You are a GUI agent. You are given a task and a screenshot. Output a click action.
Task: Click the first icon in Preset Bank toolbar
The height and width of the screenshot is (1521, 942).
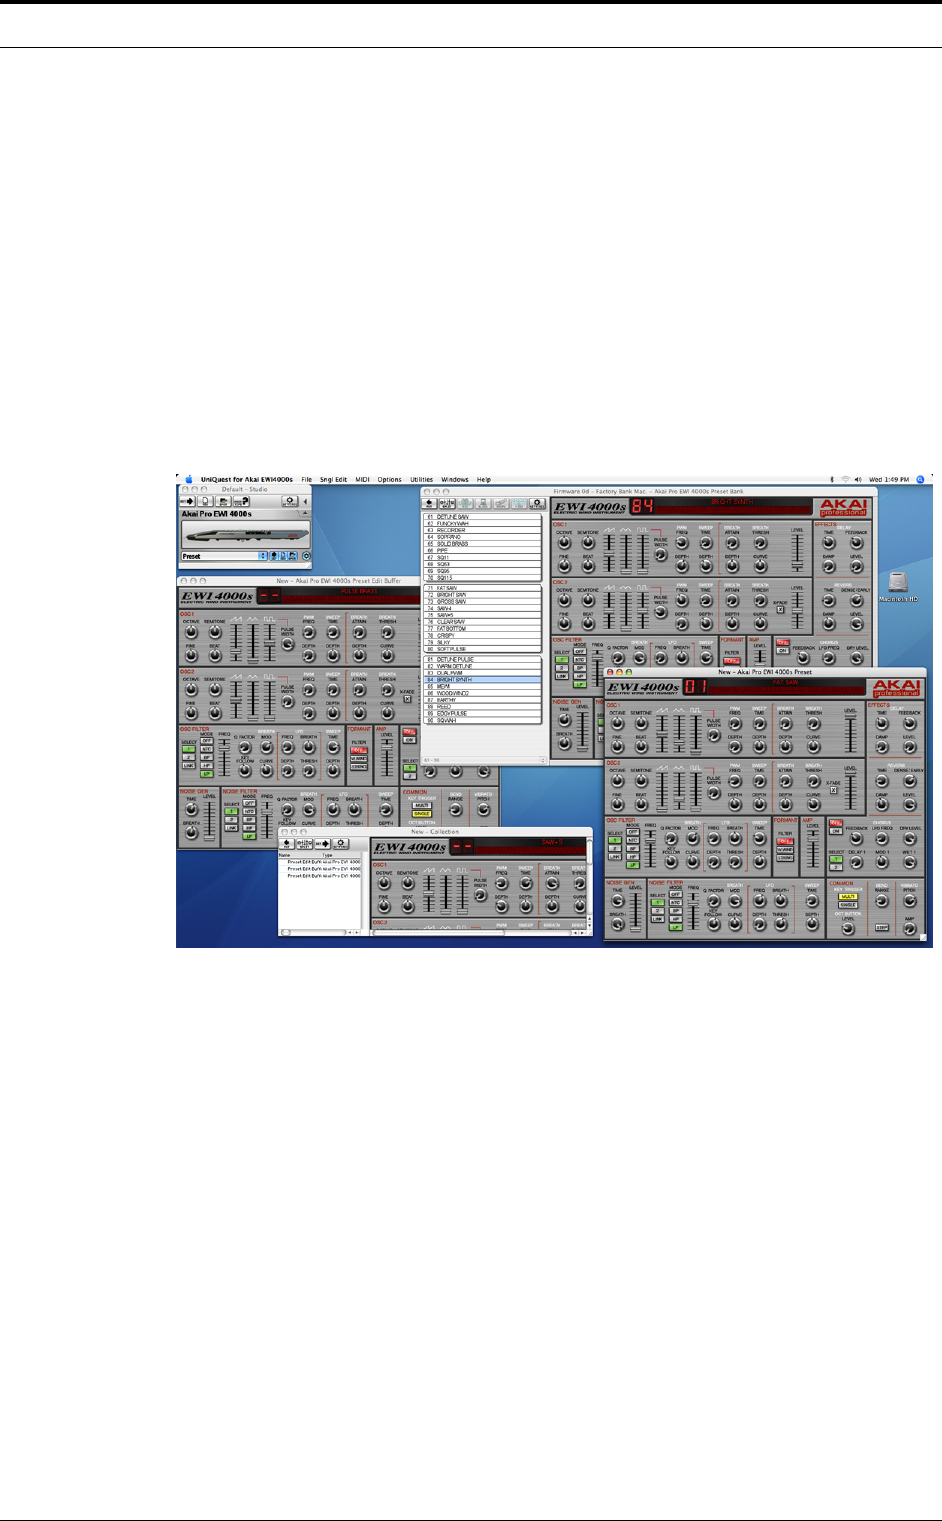click(x=429, y=504)
